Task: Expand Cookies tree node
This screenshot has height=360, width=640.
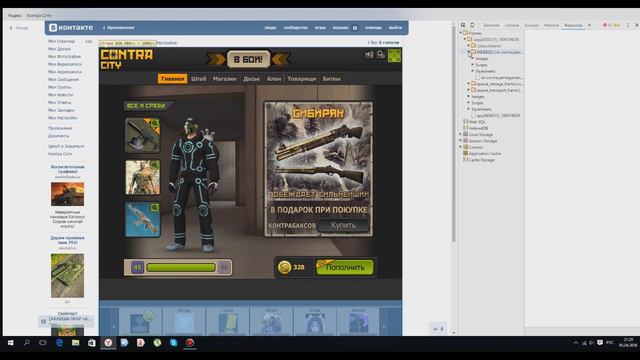Action: click(x=461, y=147)
